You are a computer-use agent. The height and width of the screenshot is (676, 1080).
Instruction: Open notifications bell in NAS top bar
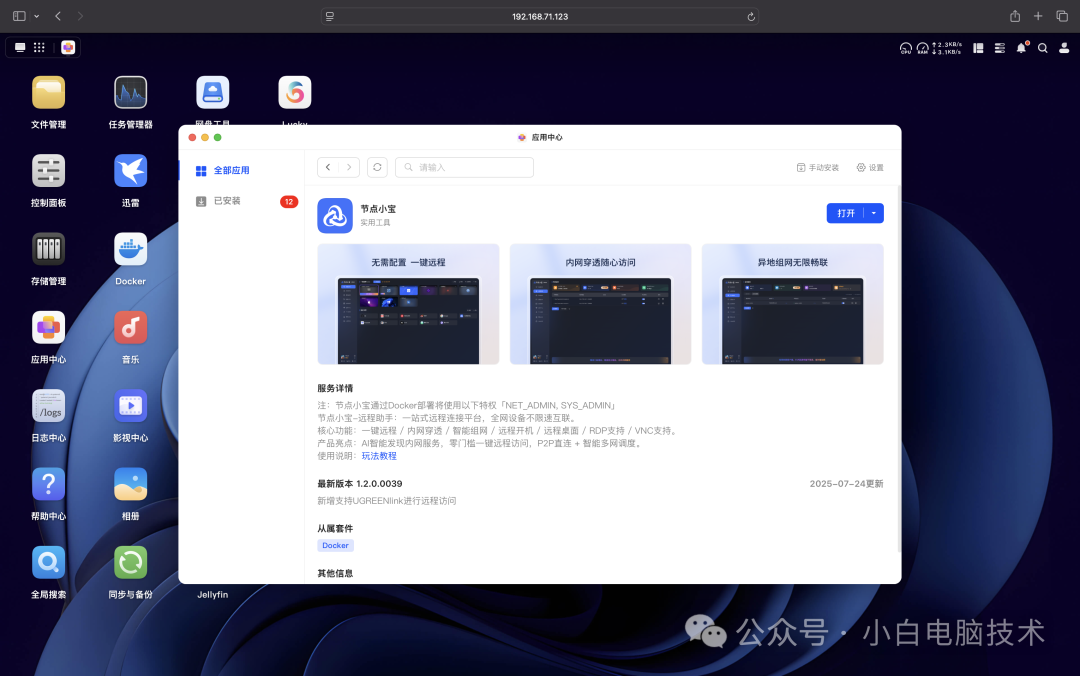[x=1021, y=48]
